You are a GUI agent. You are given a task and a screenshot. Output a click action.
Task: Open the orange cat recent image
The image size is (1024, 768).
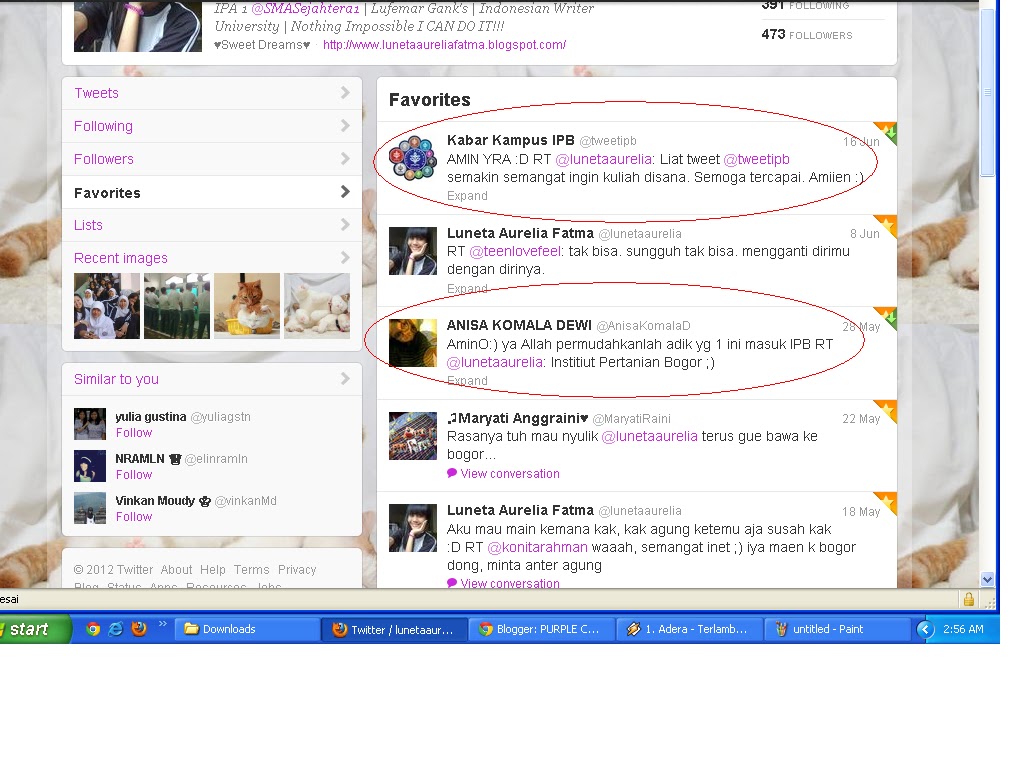[247, 306]
